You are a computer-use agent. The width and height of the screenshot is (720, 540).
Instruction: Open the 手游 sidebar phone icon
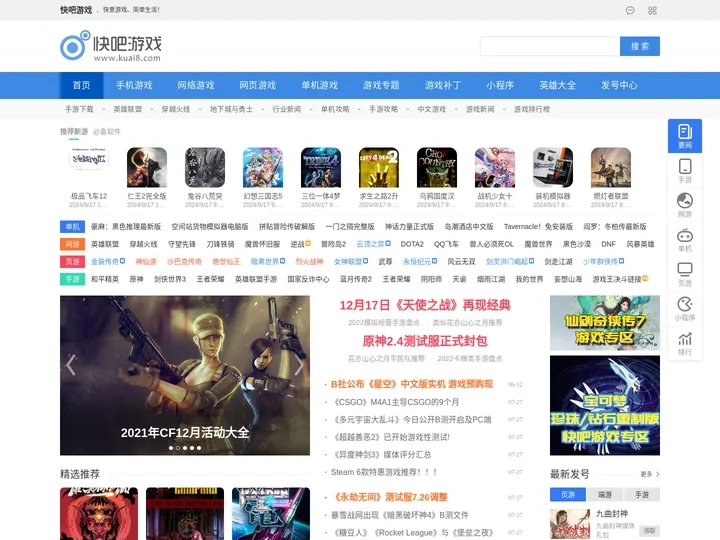(x=685, y=170)
